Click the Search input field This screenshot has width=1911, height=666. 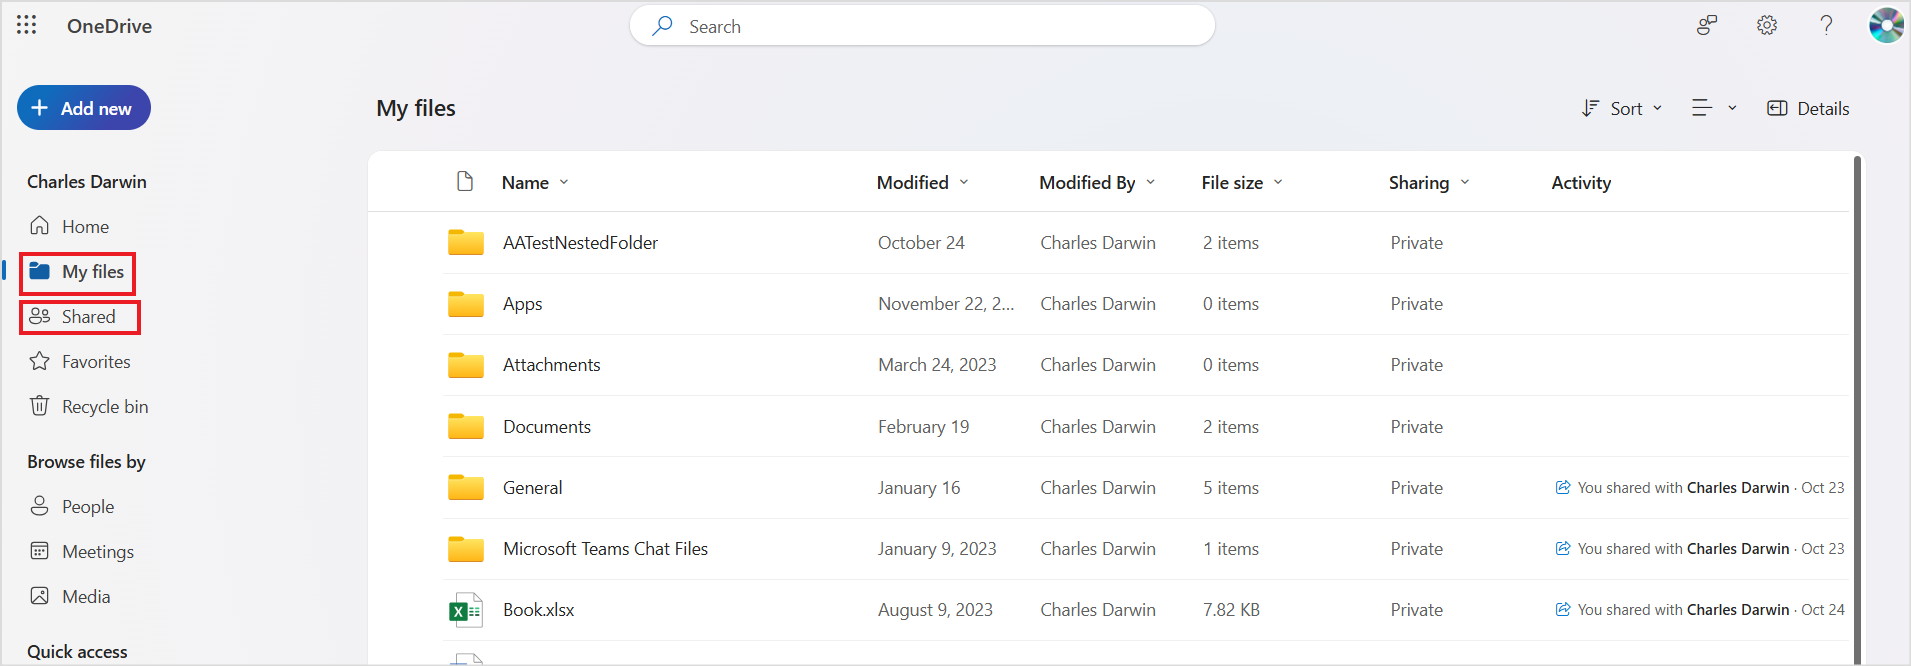coord(922,27)
